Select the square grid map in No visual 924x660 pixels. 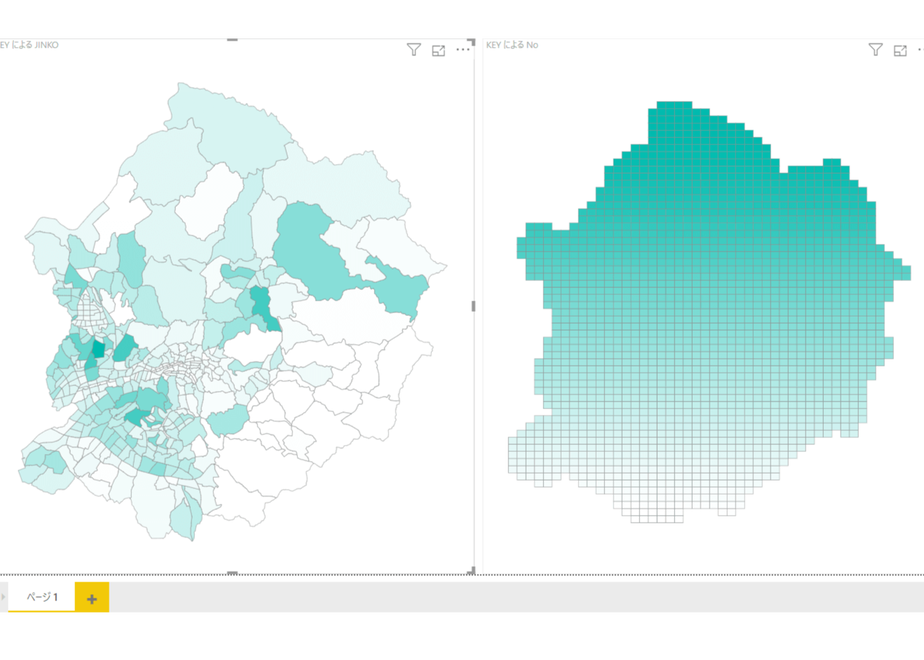(710, 312)
